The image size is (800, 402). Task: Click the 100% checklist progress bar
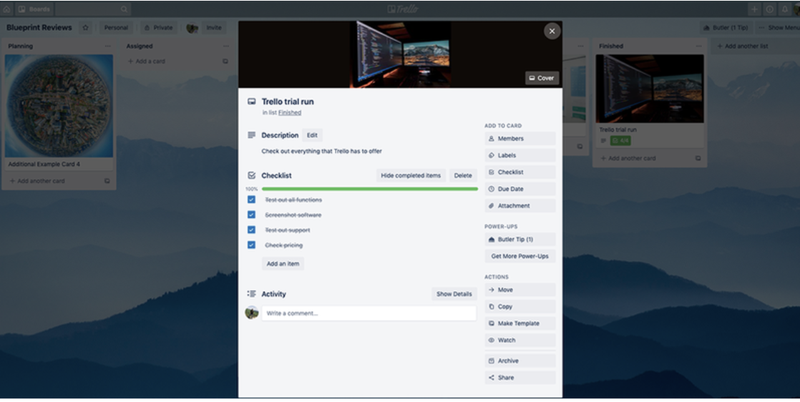click(x=369, y=189)
